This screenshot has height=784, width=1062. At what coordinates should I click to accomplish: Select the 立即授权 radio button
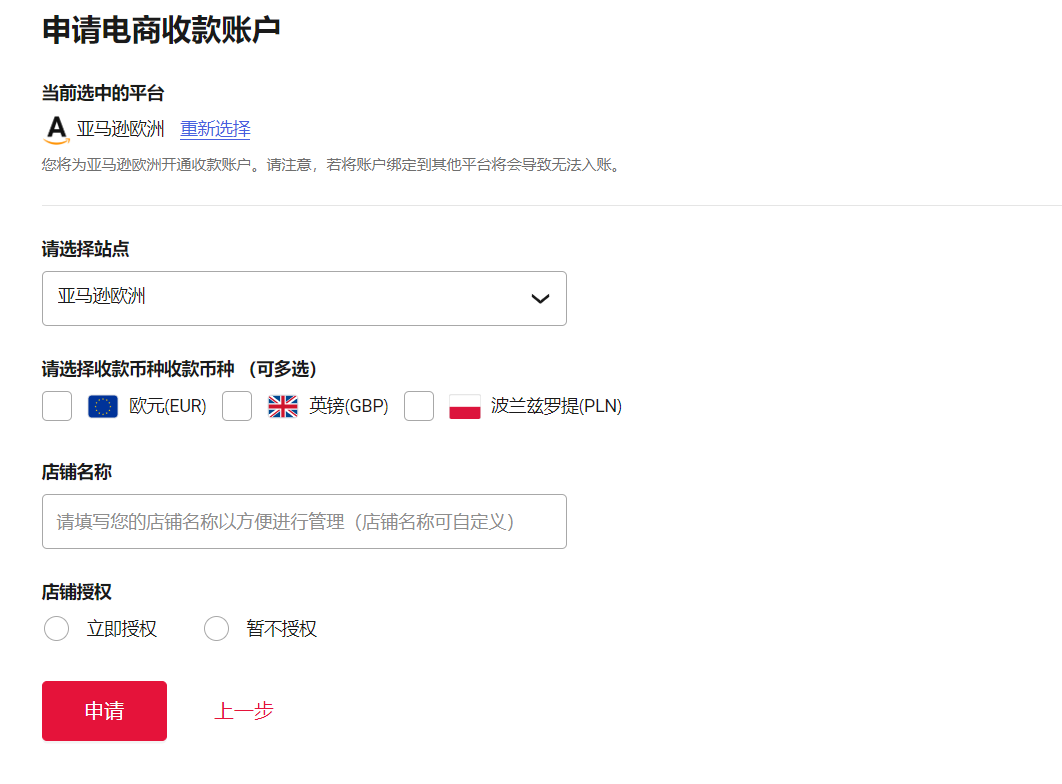(x=56, y=628)
